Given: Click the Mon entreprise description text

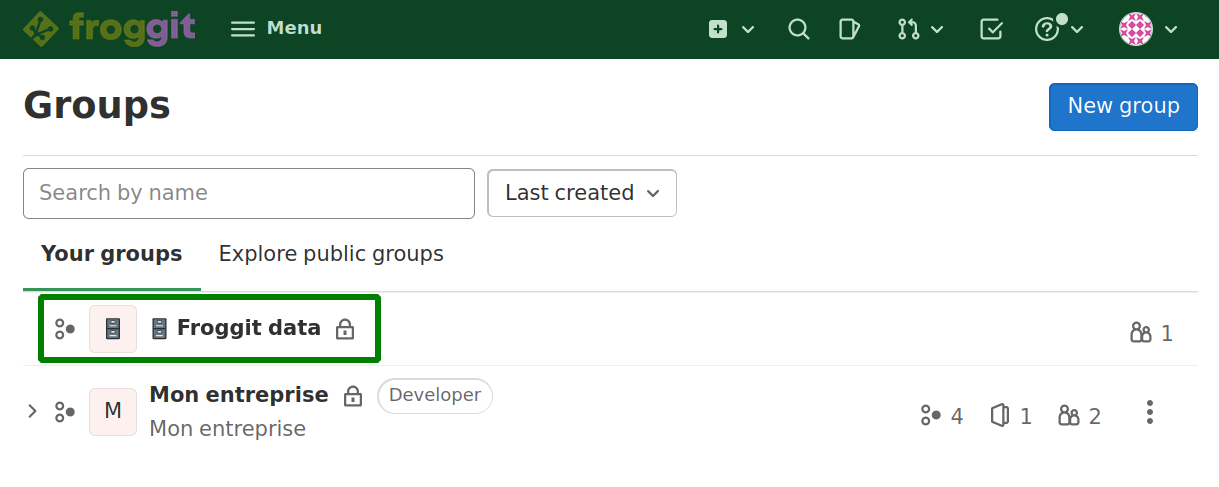Looking at the screenshot, I should tap(228, 429).
